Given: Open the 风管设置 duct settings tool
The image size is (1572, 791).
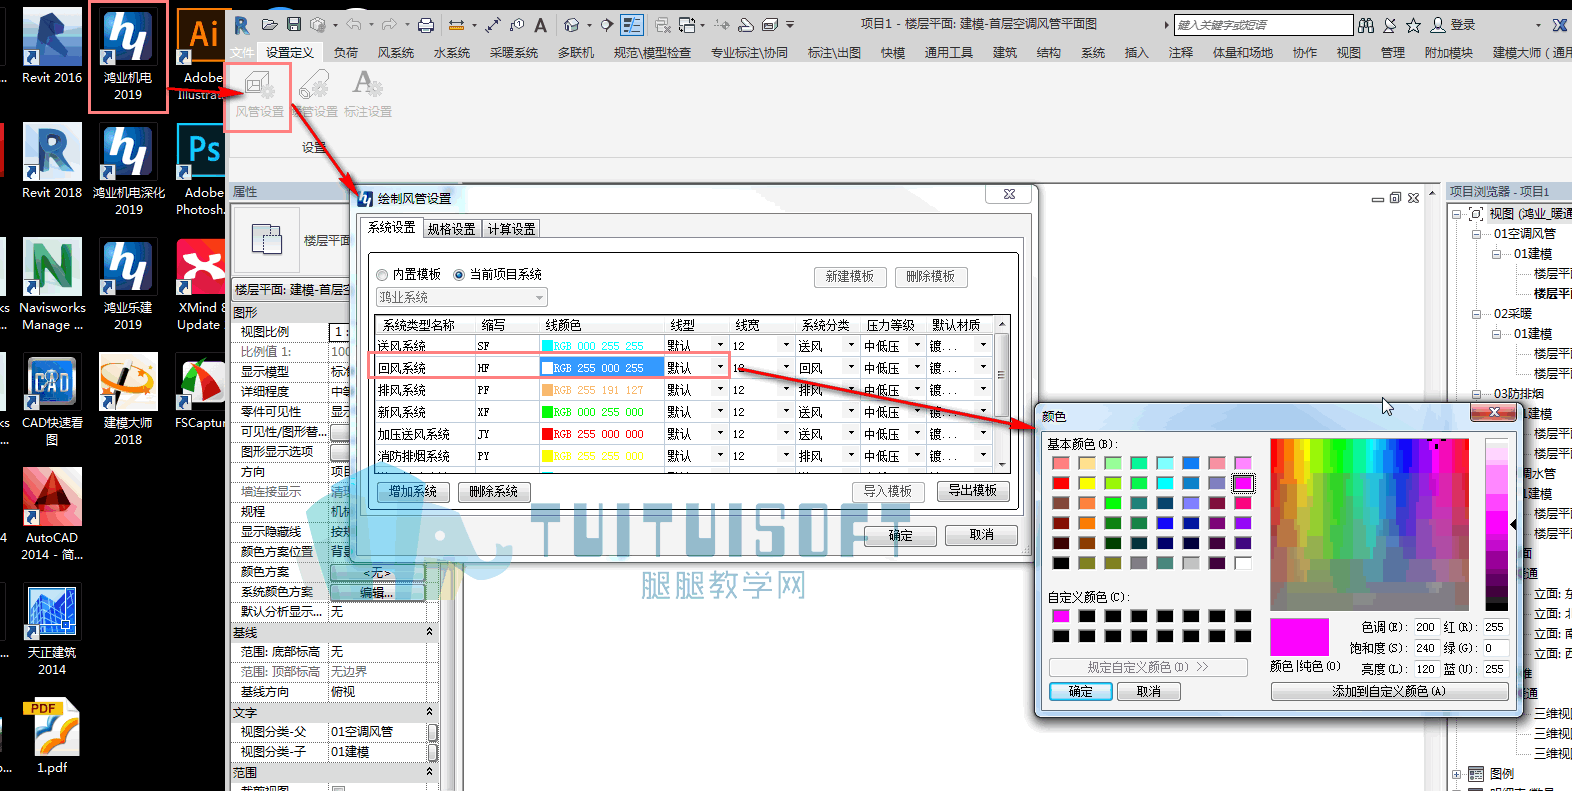Looking at the screenshot, I should click(x=260, y=94).
